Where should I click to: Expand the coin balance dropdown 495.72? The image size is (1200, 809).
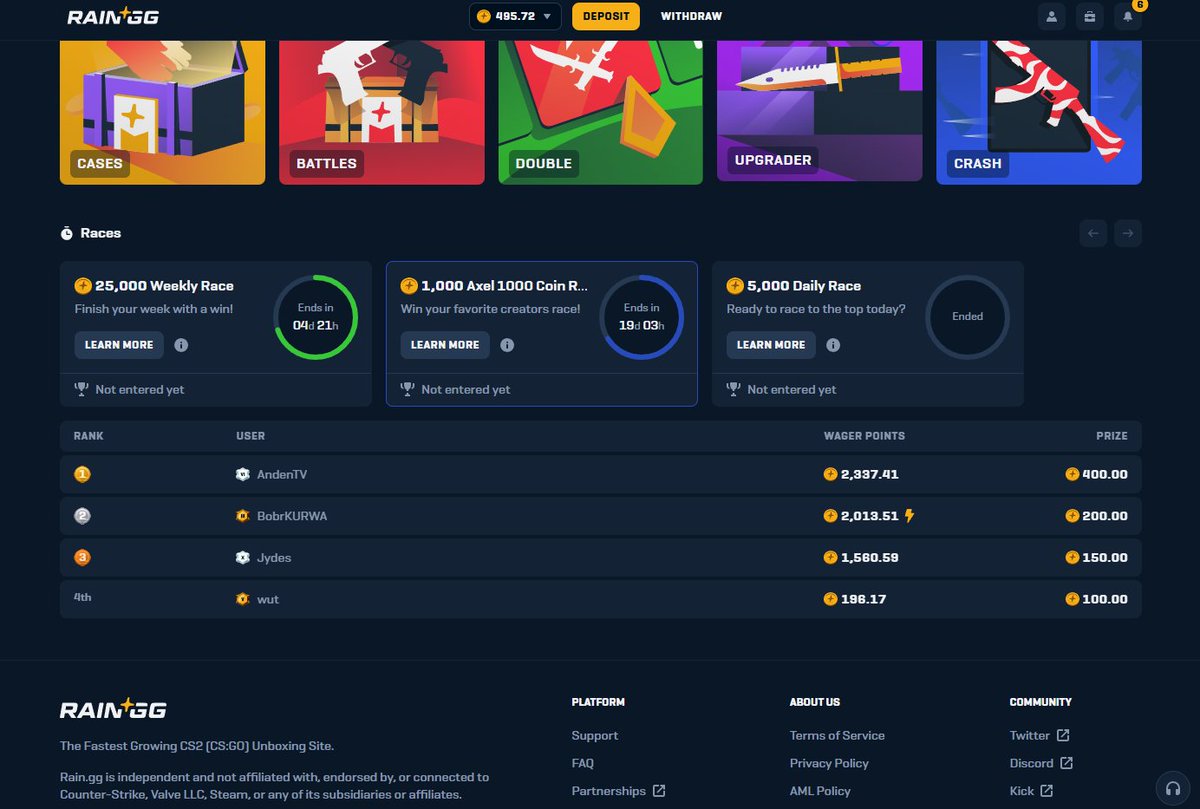coord(516,17)
